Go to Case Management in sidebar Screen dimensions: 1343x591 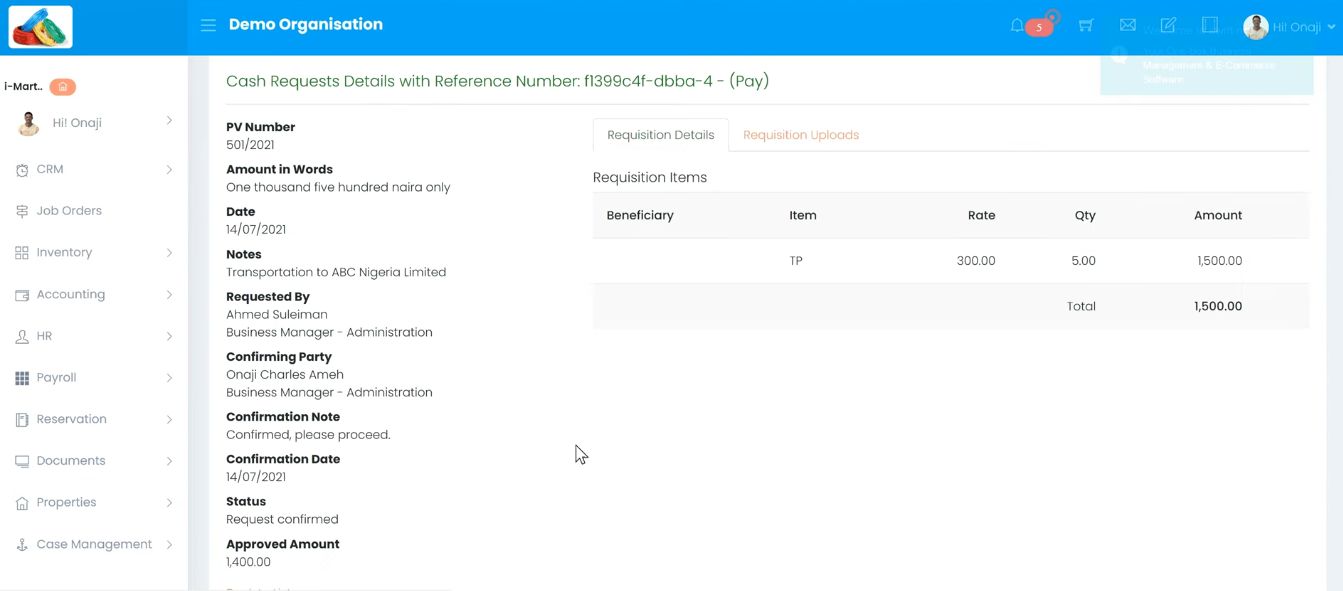pyautogui.click(x=94, y=545)
